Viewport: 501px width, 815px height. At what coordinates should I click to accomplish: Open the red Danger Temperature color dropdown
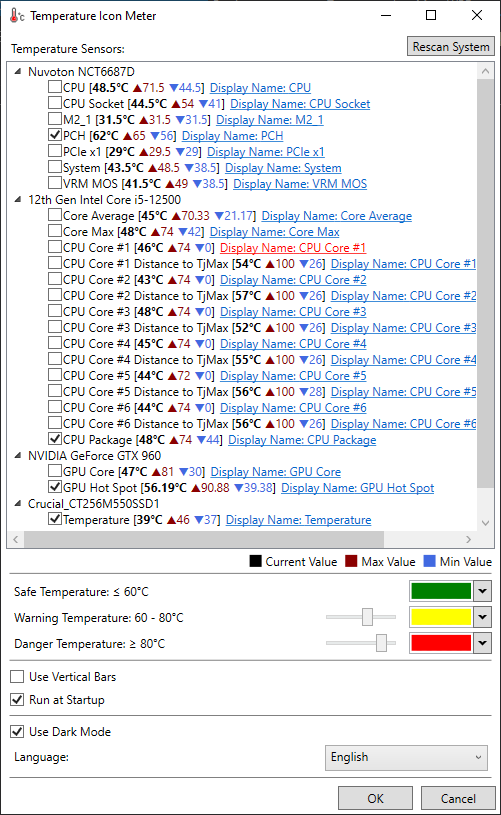click(x=482, y=643)
